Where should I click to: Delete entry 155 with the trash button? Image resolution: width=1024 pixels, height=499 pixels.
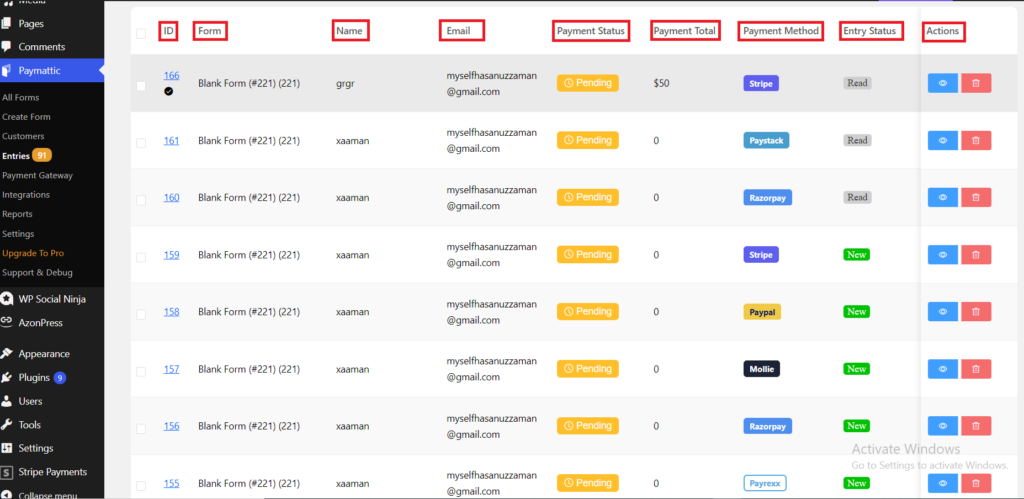976,483
